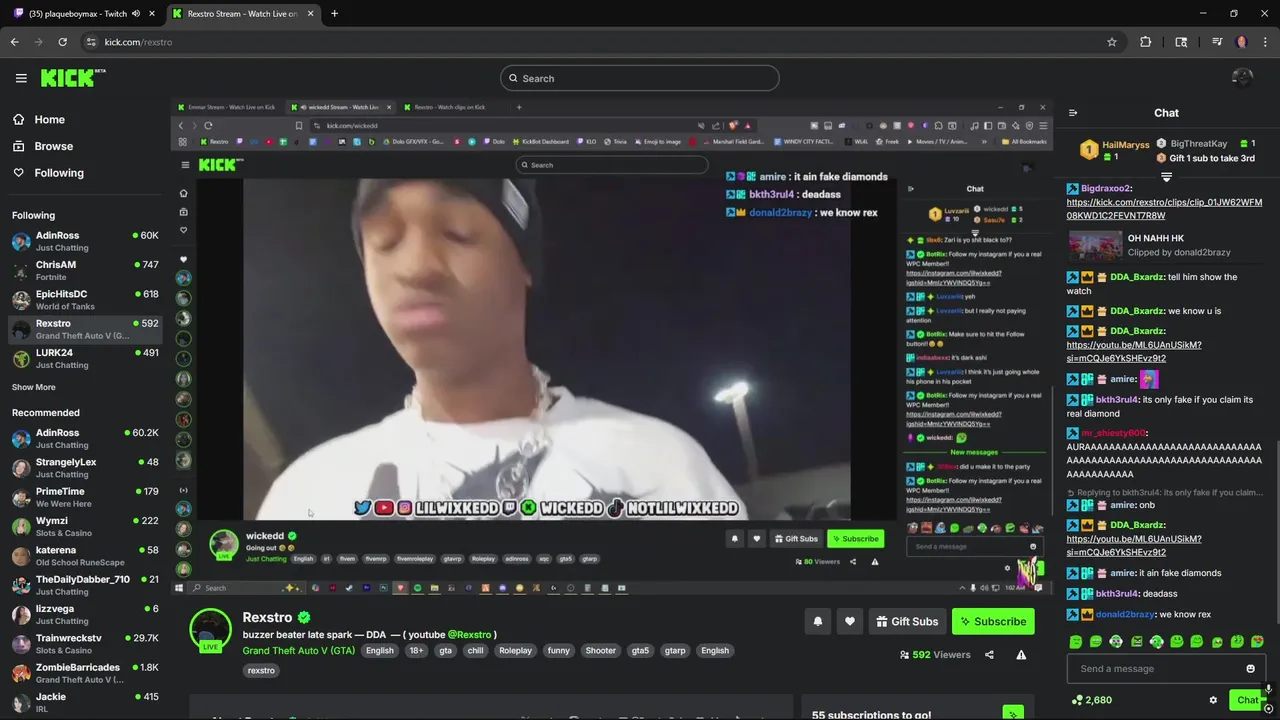Image resolution: width=1280 pixels, height=720 pixels.
Task: Open the kick.com clips link in chat
Action: click(x=1164, y=209)
